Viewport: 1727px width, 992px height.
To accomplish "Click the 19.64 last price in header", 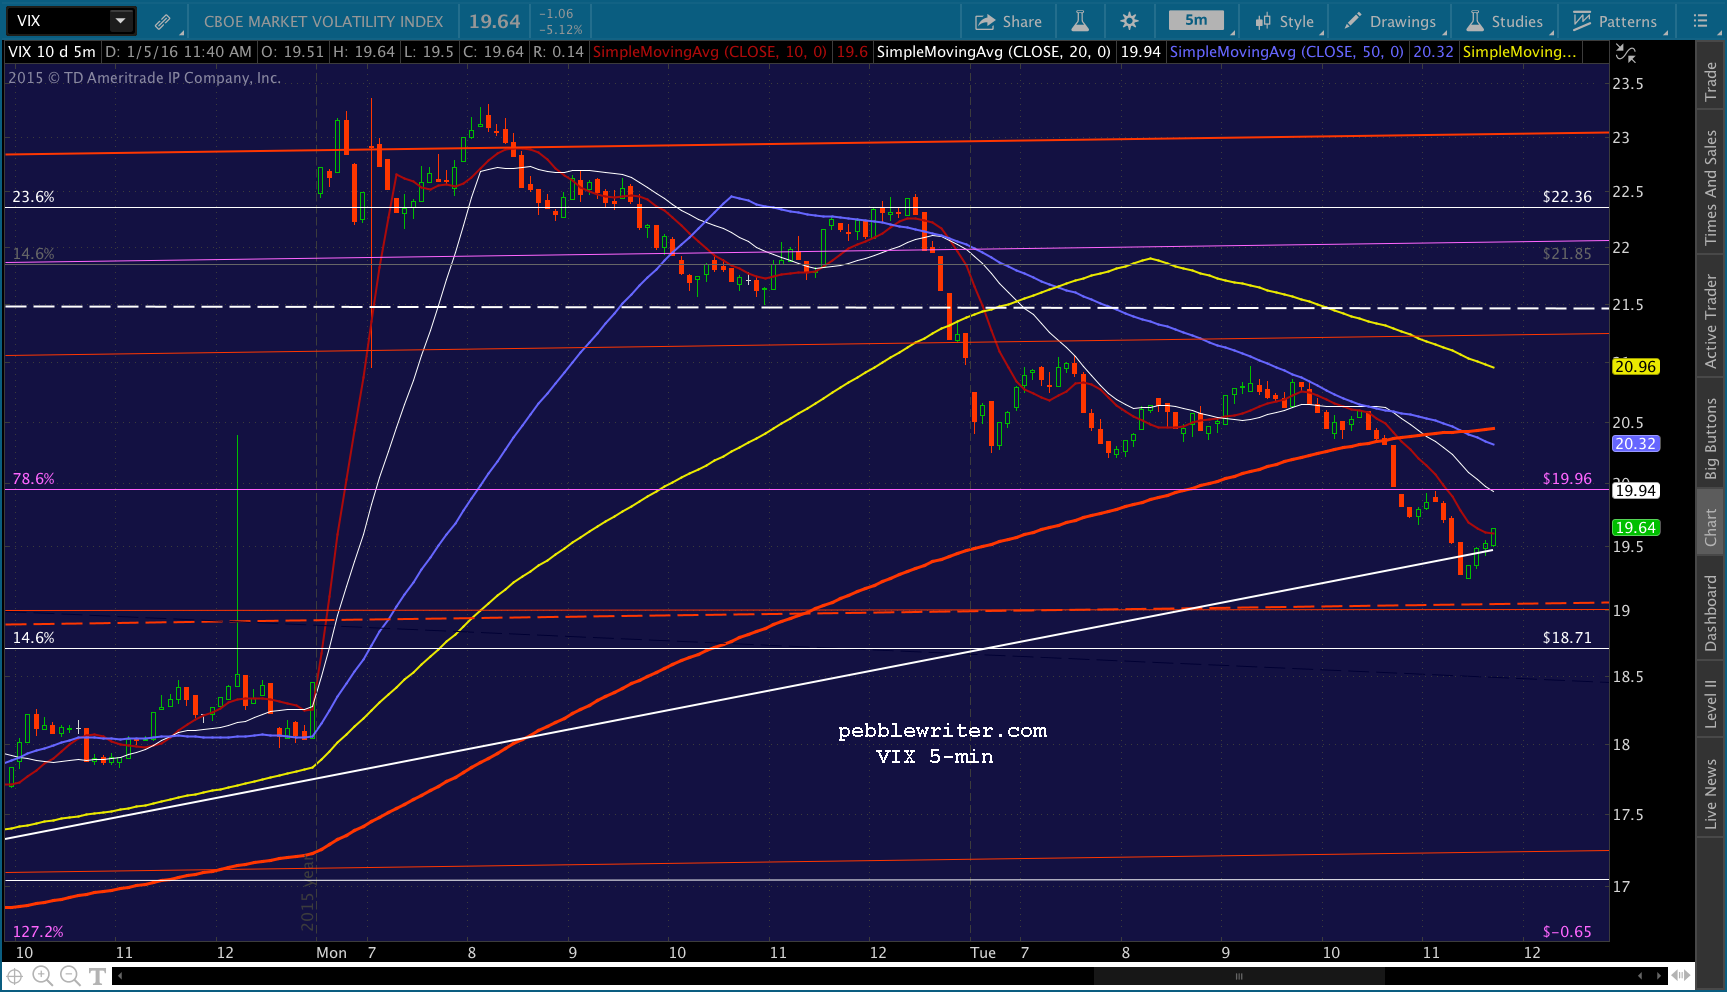I will click(495, 21).
